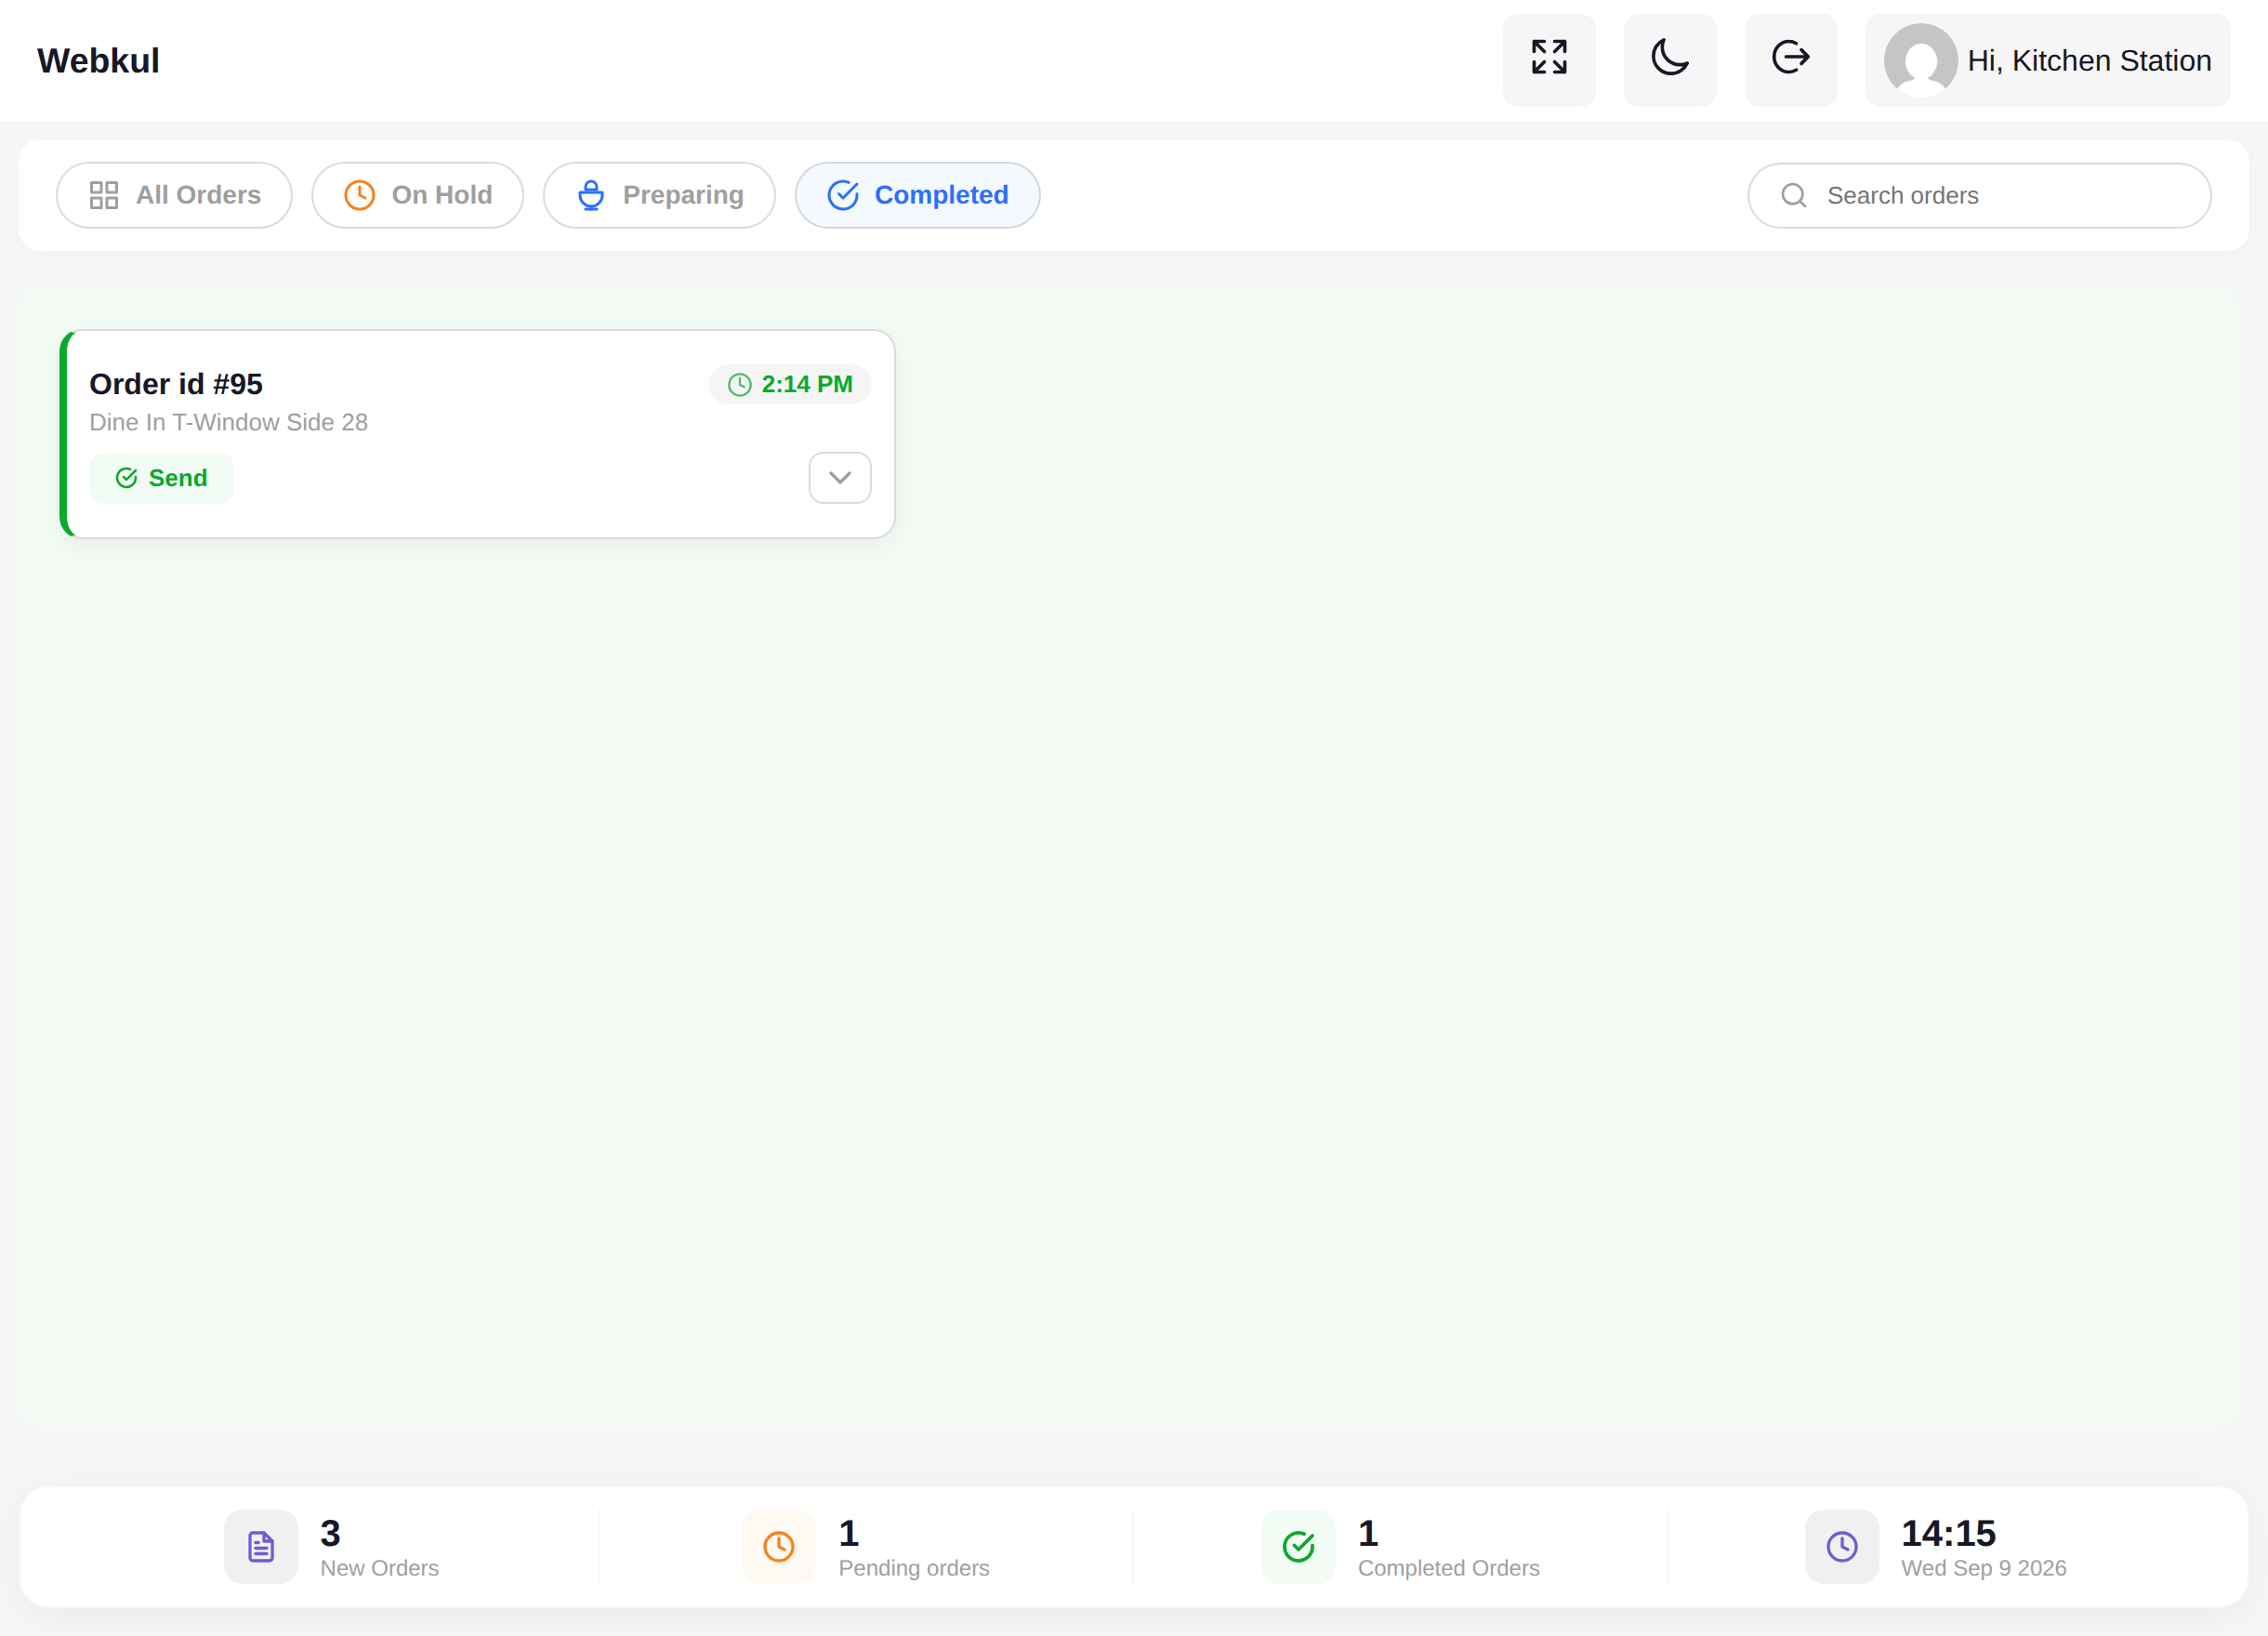Enter fullscreen mode with expand icon
Image resolution: width=2268 pixels, height=1636 pixels.
point(1549,60)
